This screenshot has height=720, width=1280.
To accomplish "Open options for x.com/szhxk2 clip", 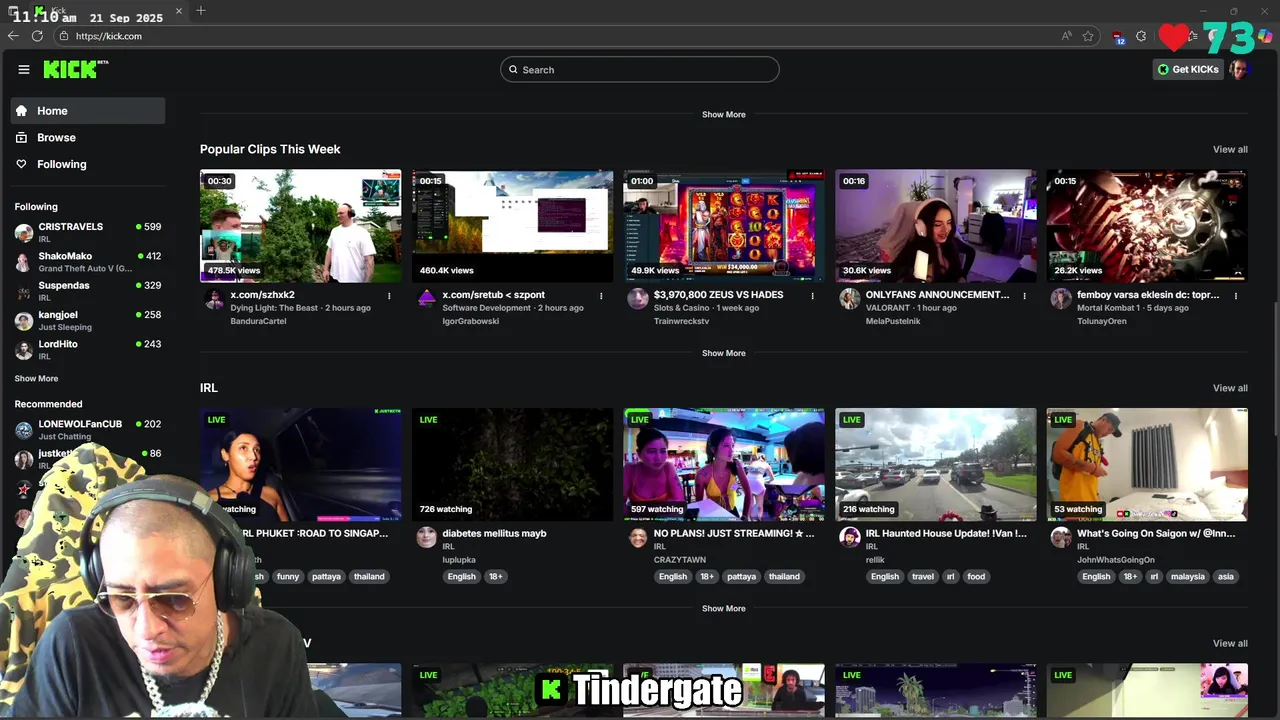I will (x=389, y=296).
